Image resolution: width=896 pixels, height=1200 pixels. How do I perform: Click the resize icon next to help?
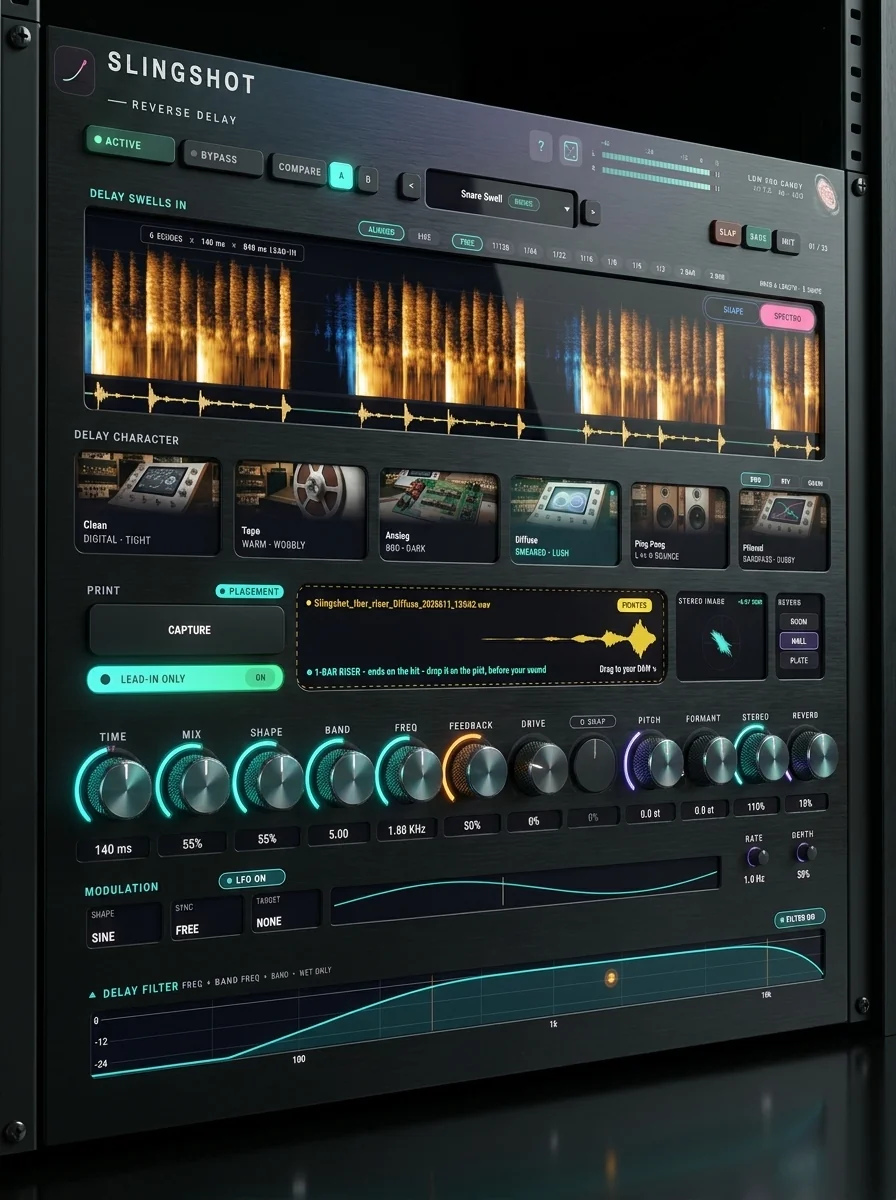[x=570, y=150]
